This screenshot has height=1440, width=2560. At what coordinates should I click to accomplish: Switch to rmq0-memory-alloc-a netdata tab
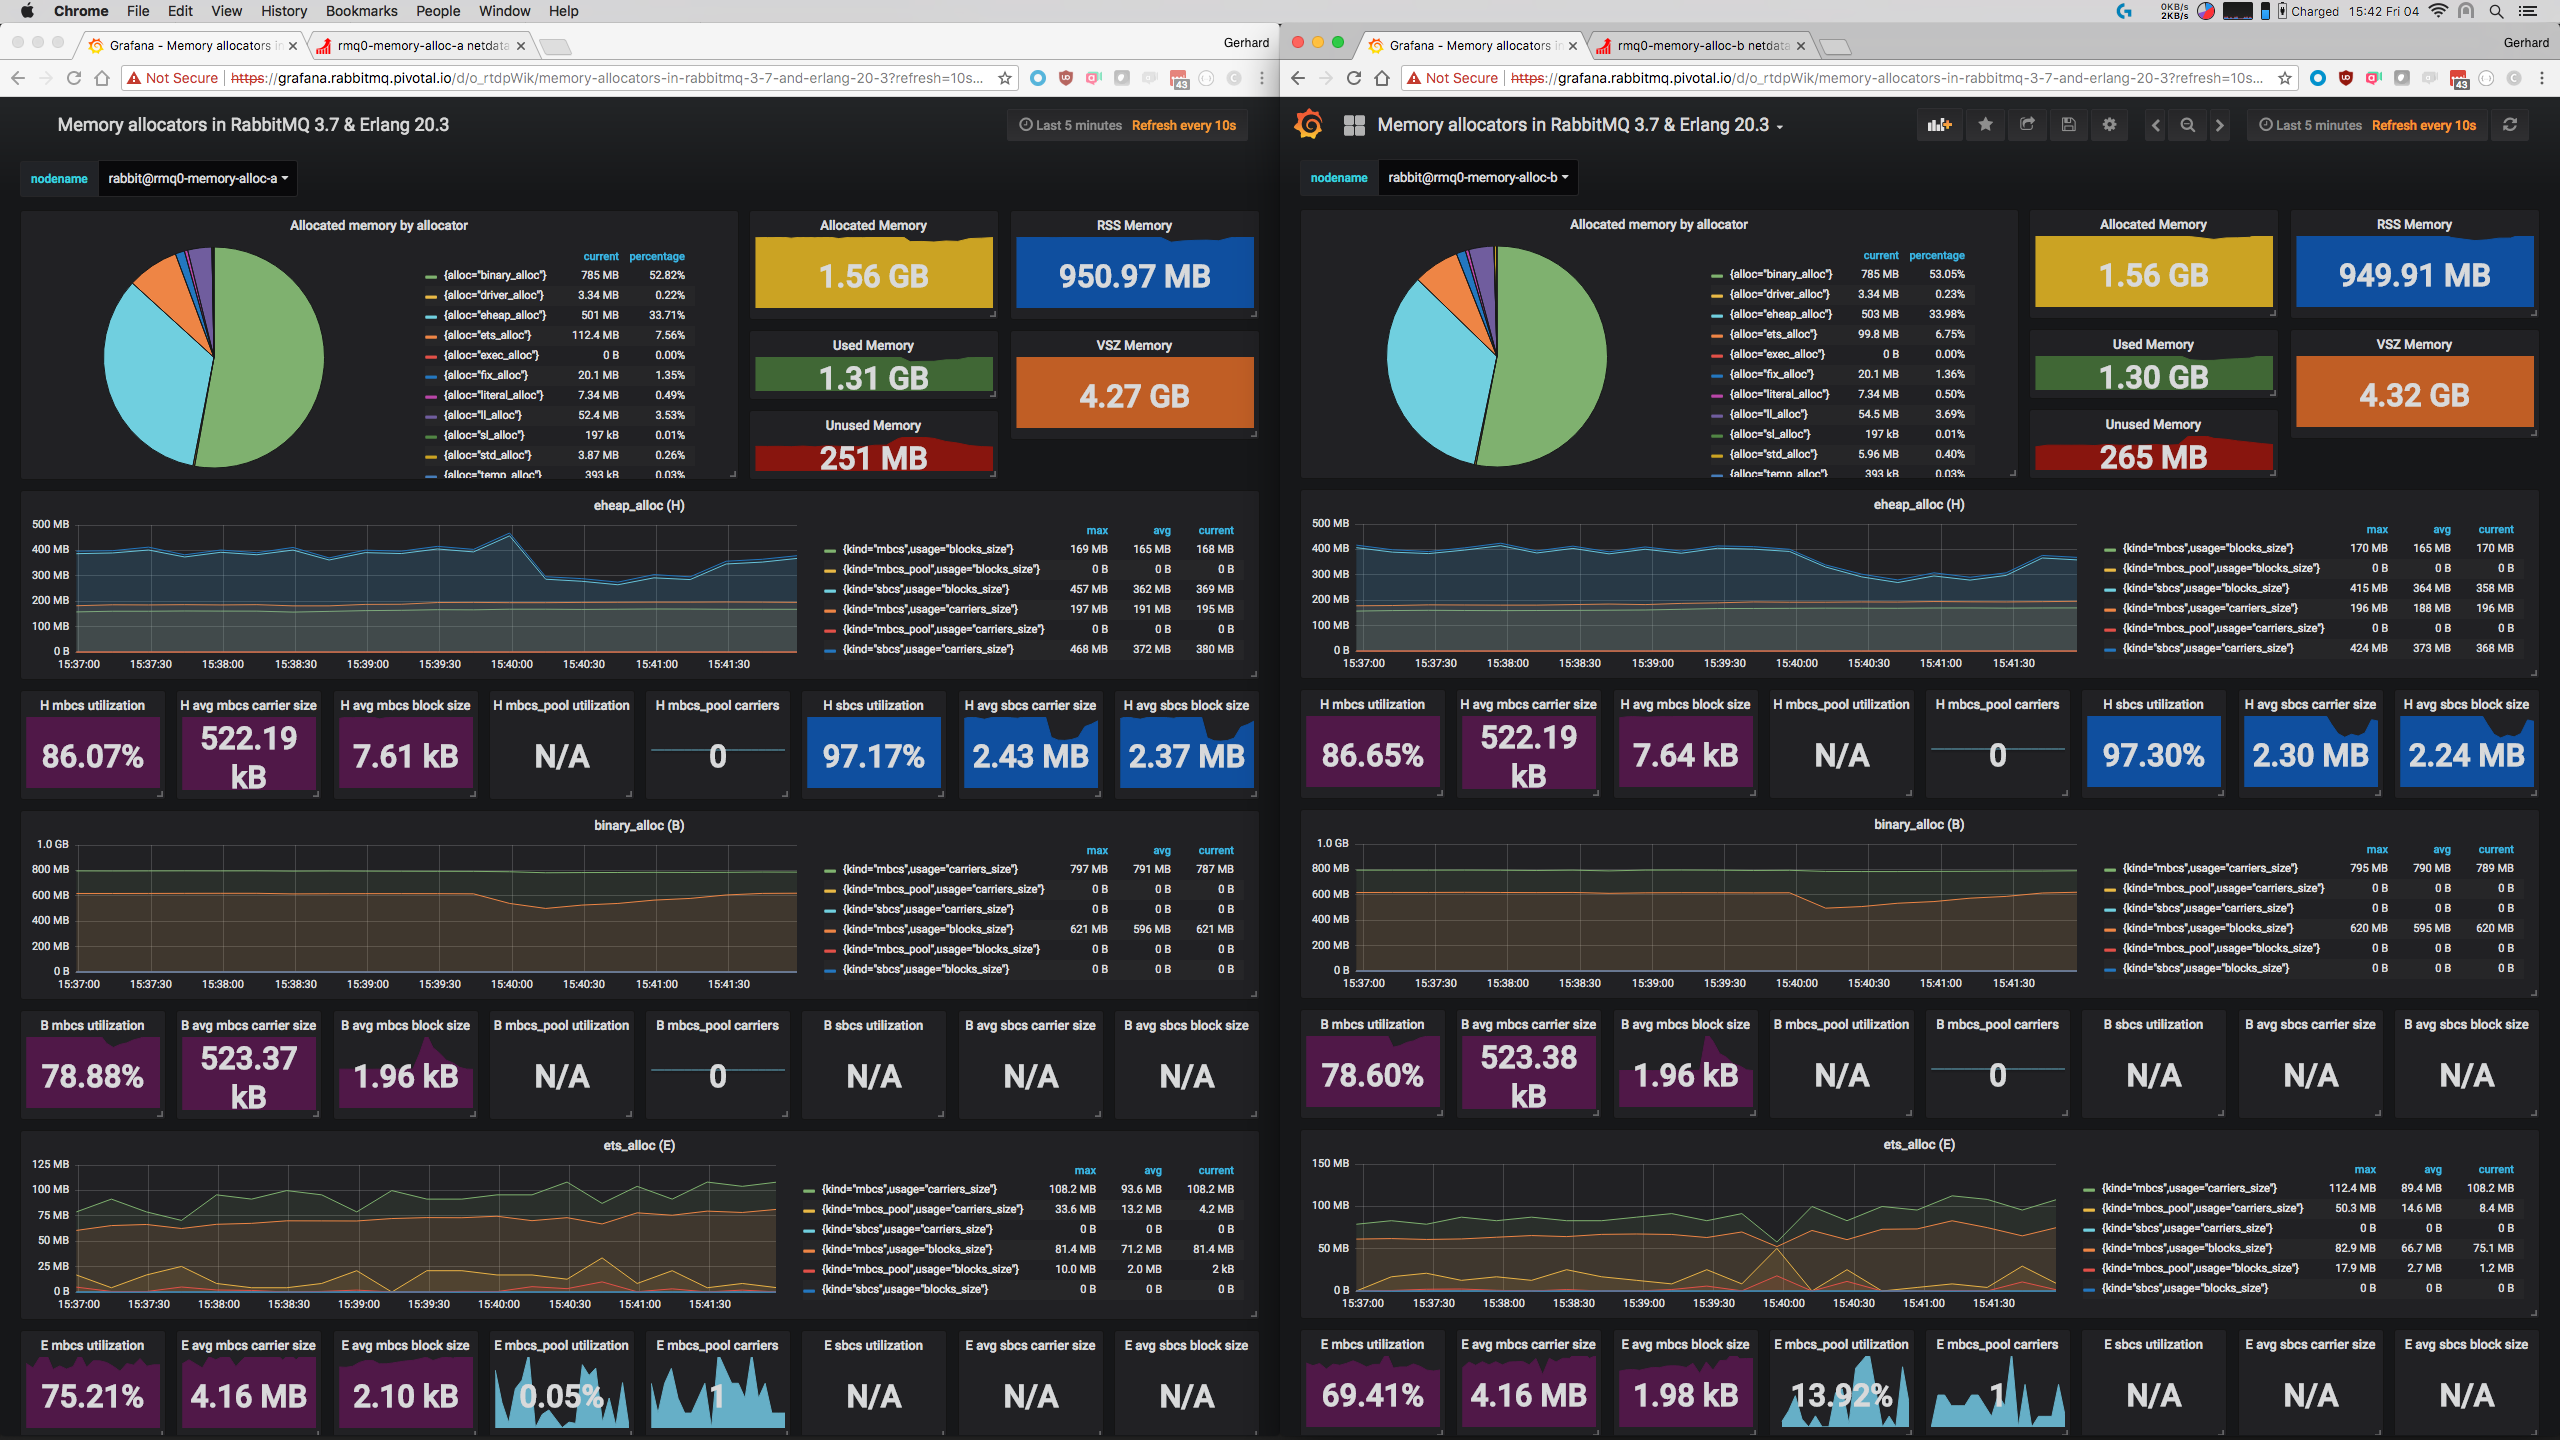point(420,46)
